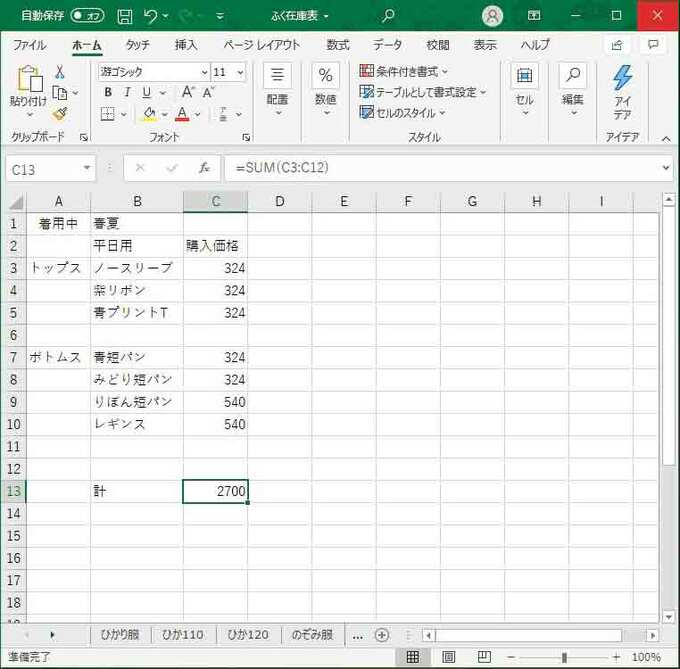Click the format painter brush icon
The width and height of the screenshot is (680, 669).
tap(60, 114)
